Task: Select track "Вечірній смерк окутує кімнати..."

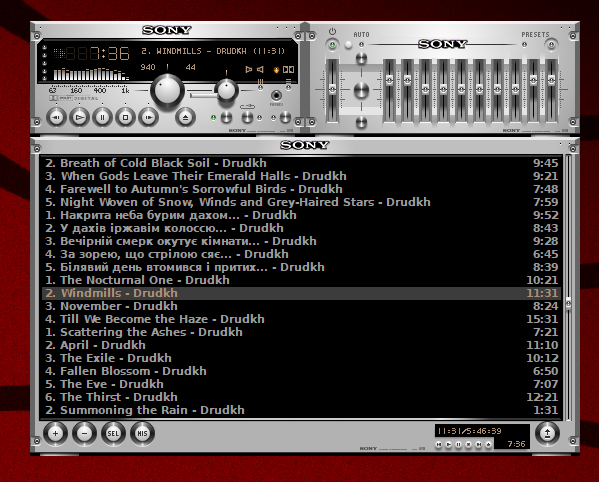Action: (x=301, y=241)
